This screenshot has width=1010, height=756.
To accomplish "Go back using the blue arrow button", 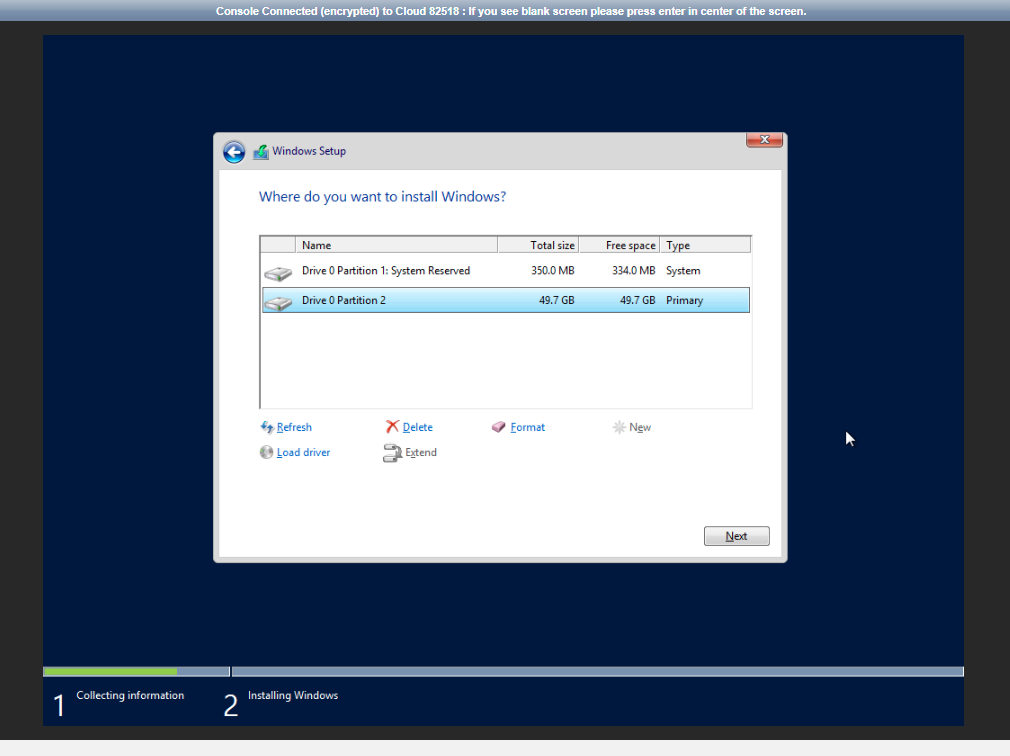I will tap(234, 152).
